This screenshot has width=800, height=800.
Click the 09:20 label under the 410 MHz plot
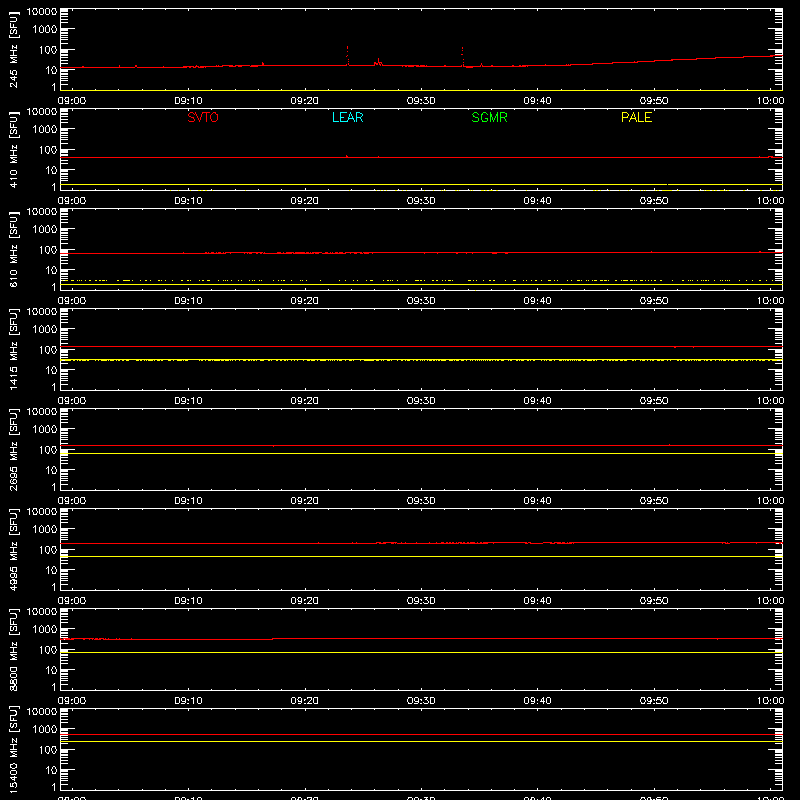pyautogui.click(x=305, y=201)
